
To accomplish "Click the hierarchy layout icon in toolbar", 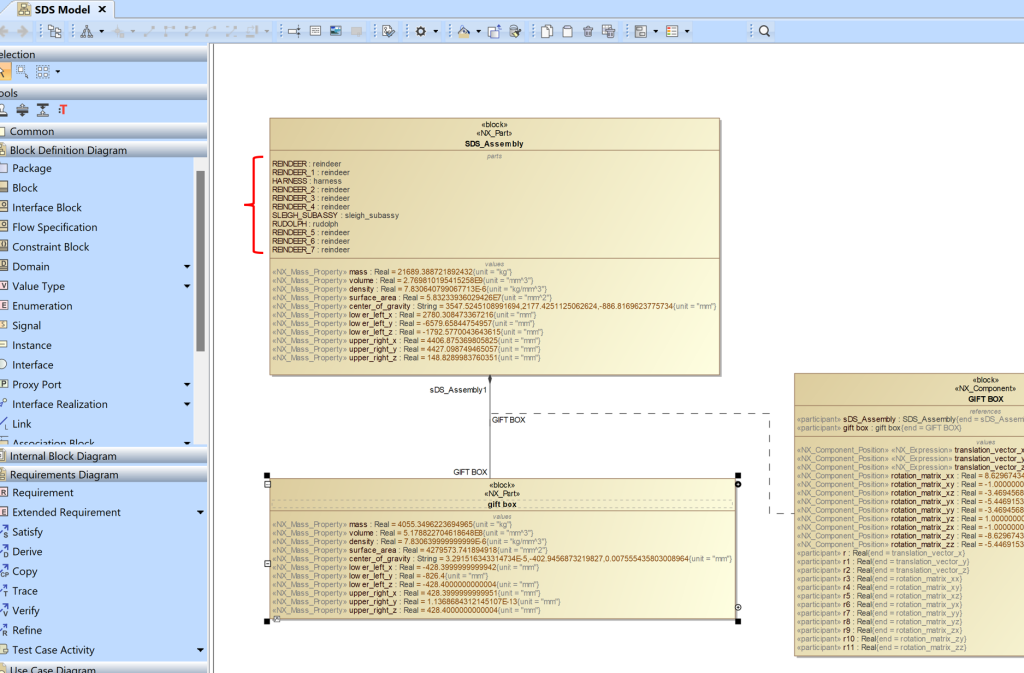I will click(86, 31).
